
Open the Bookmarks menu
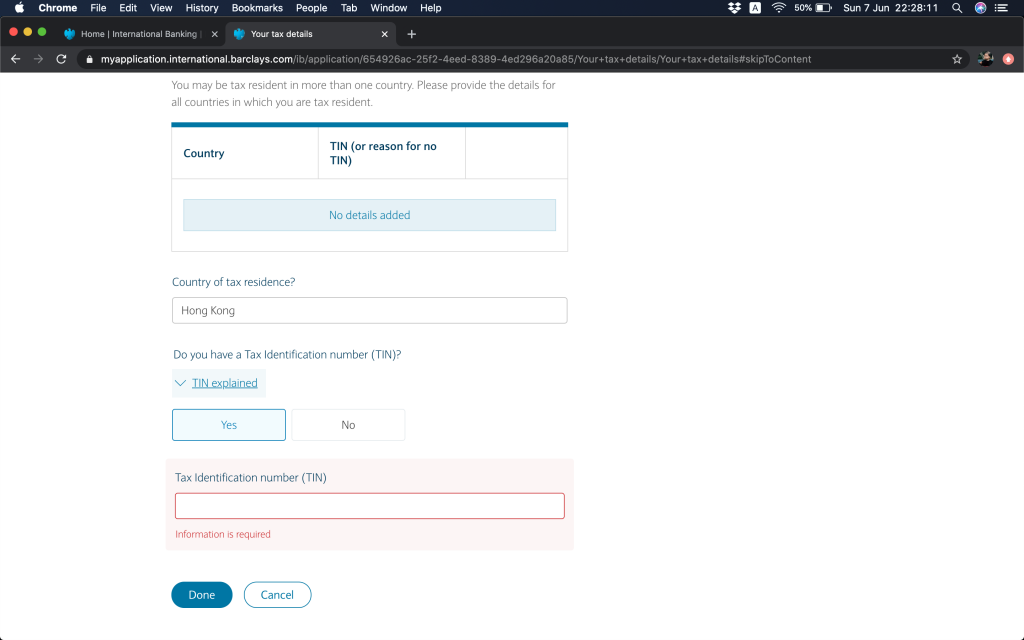(257, 8)
